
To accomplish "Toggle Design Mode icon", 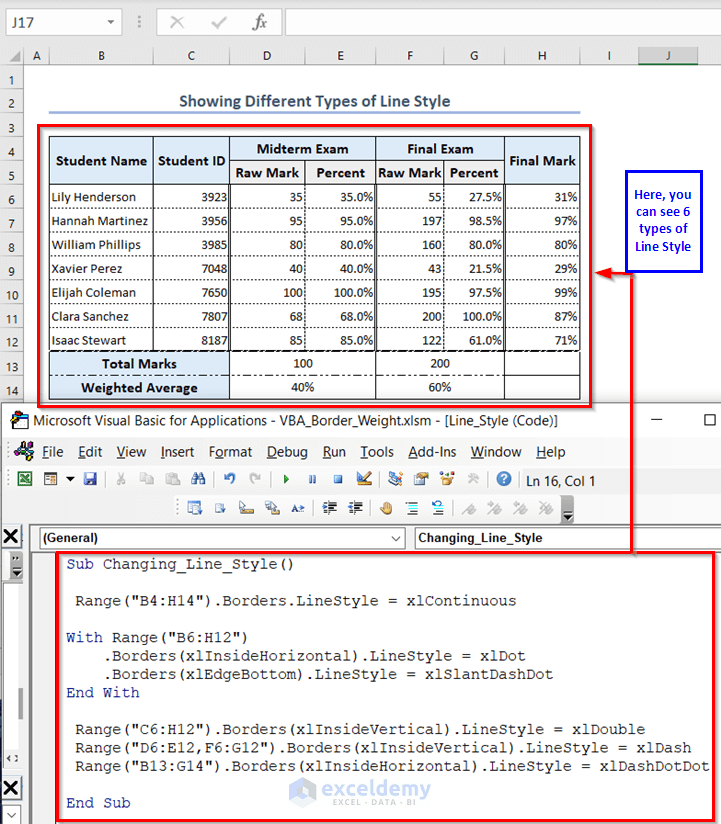I will 364,479.
